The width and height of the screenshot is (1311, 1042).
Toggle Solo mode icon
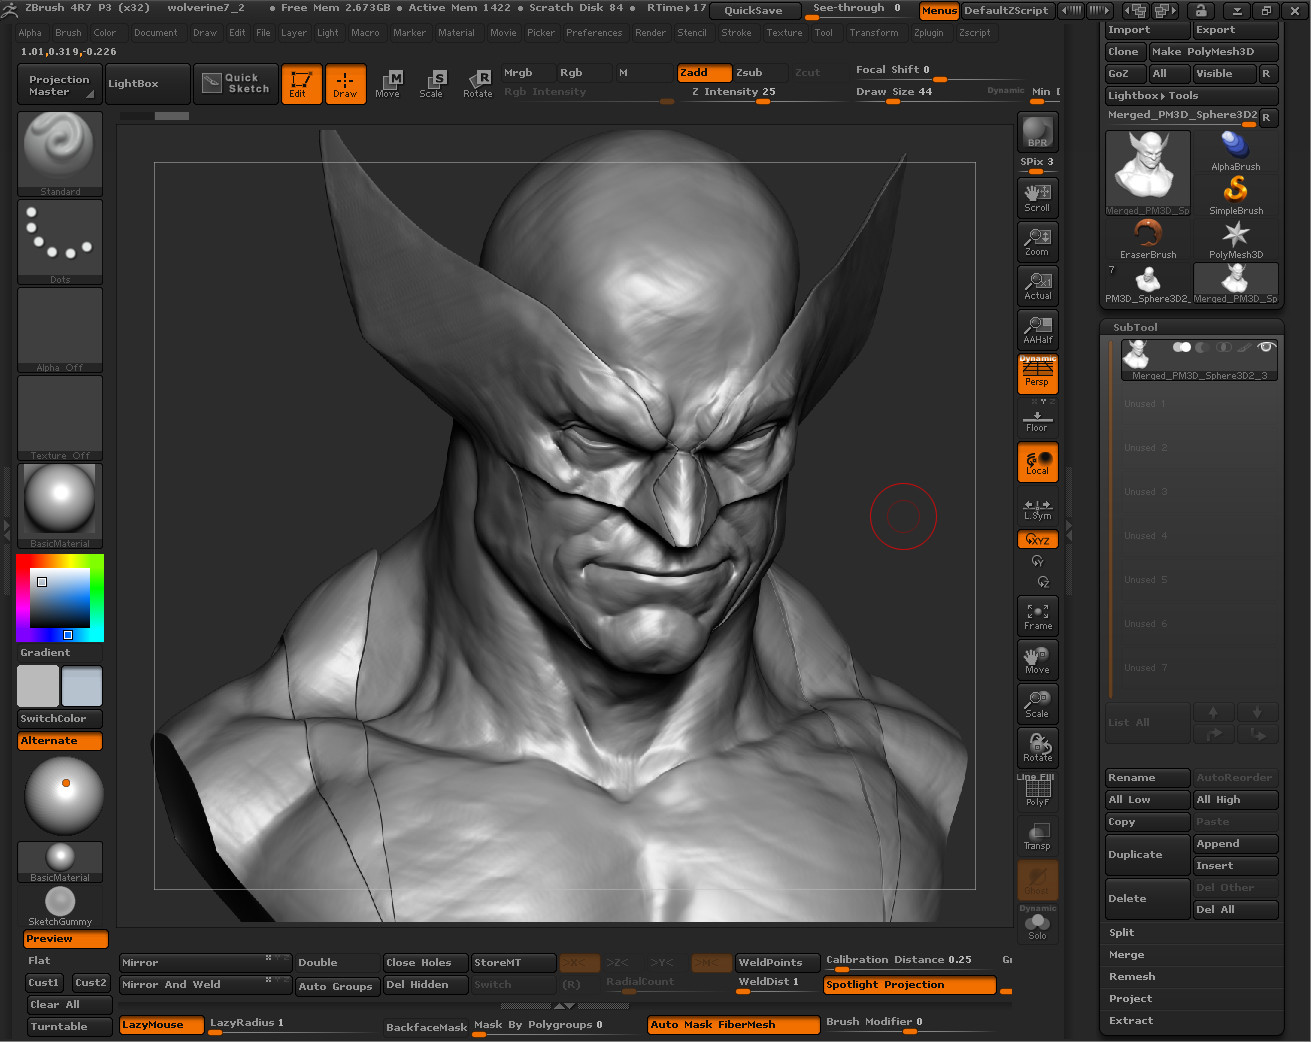1037,926
